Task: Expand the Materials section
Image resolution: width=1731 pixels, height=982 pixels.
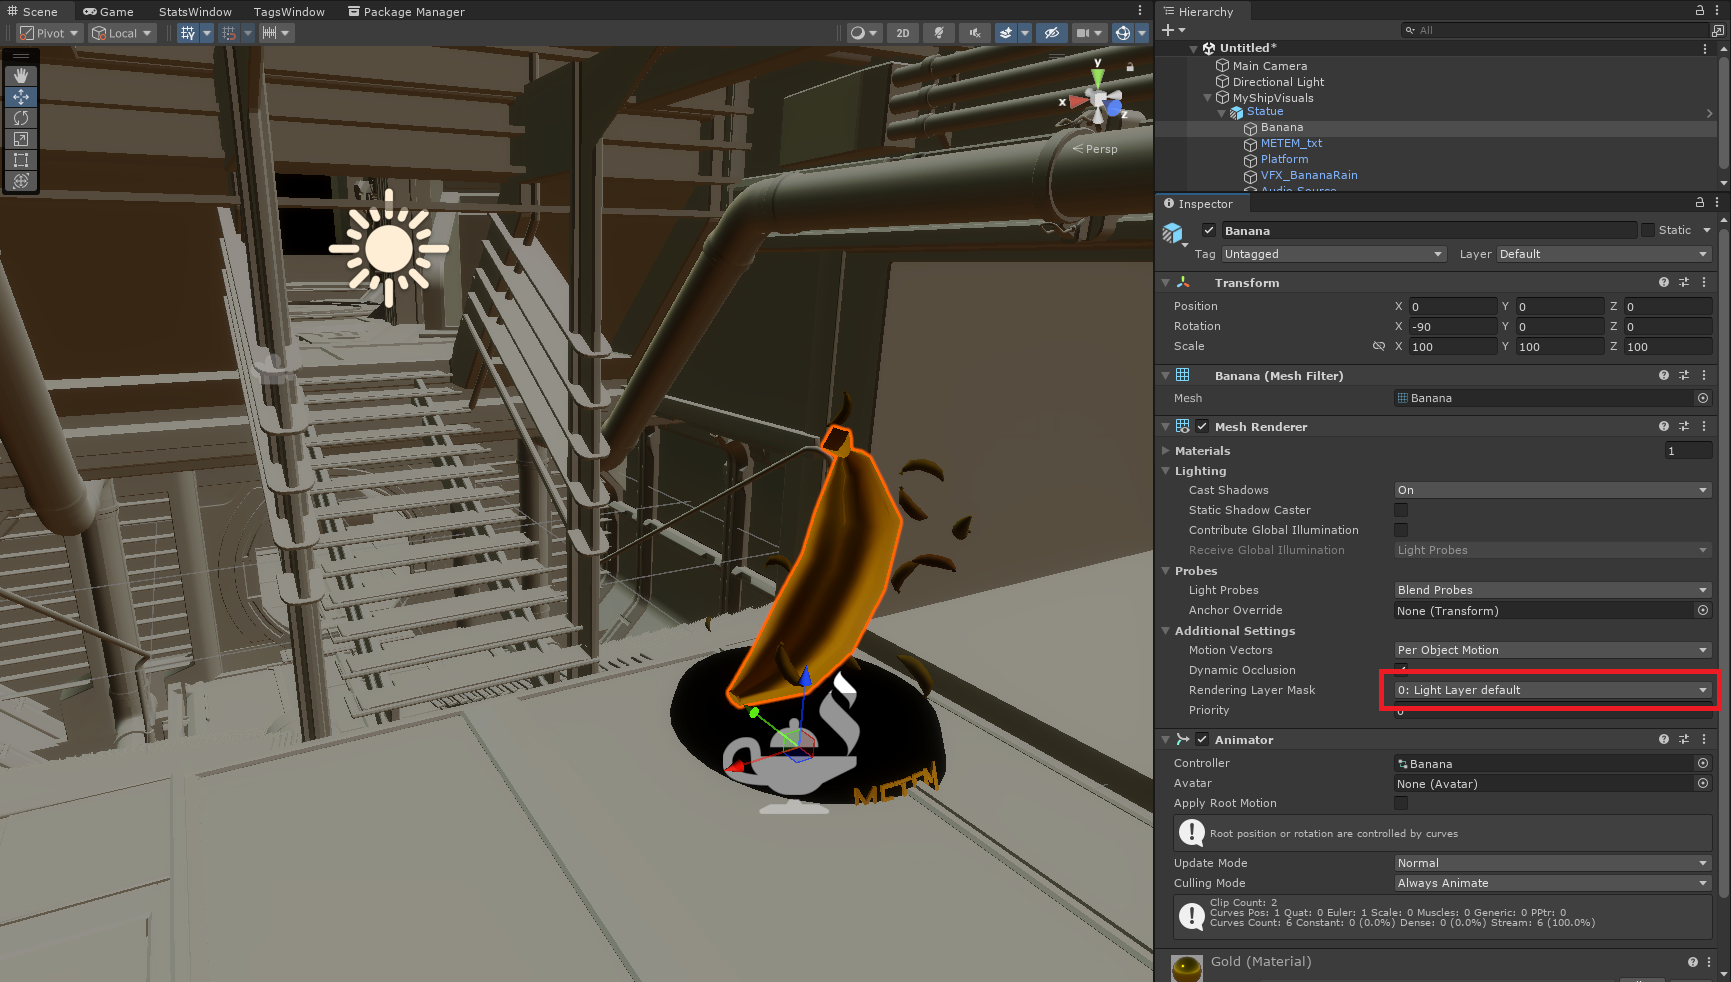Action: click(x=1166, y=451)
